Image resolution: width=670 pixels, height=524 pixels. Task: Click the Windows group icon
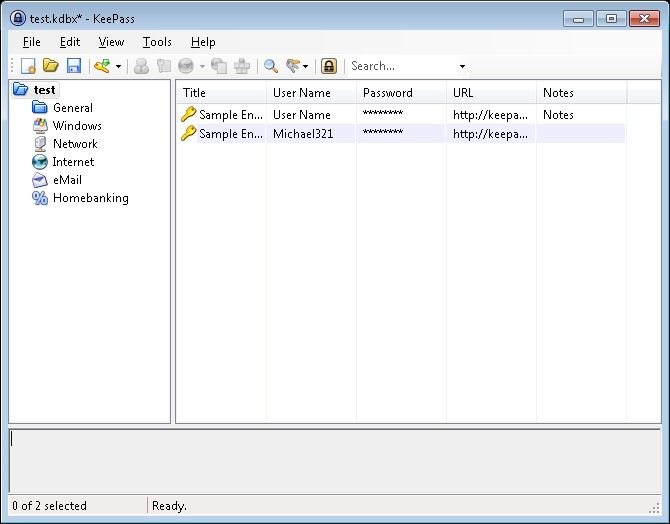[x=40, y=126]
